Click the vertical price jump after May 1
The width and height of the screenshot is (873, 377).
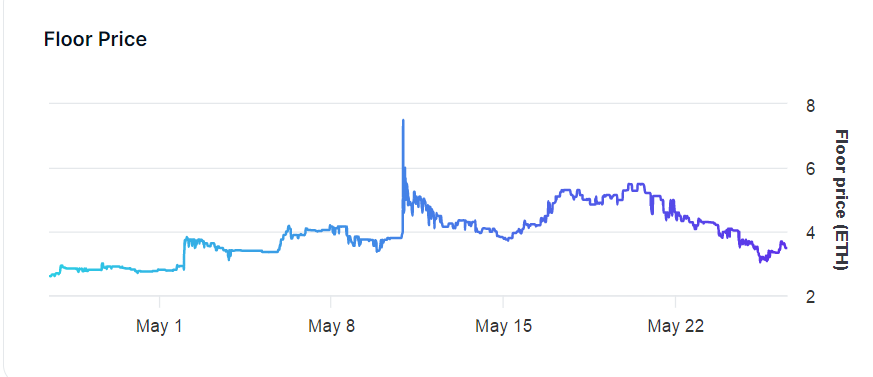coord(184,253)
